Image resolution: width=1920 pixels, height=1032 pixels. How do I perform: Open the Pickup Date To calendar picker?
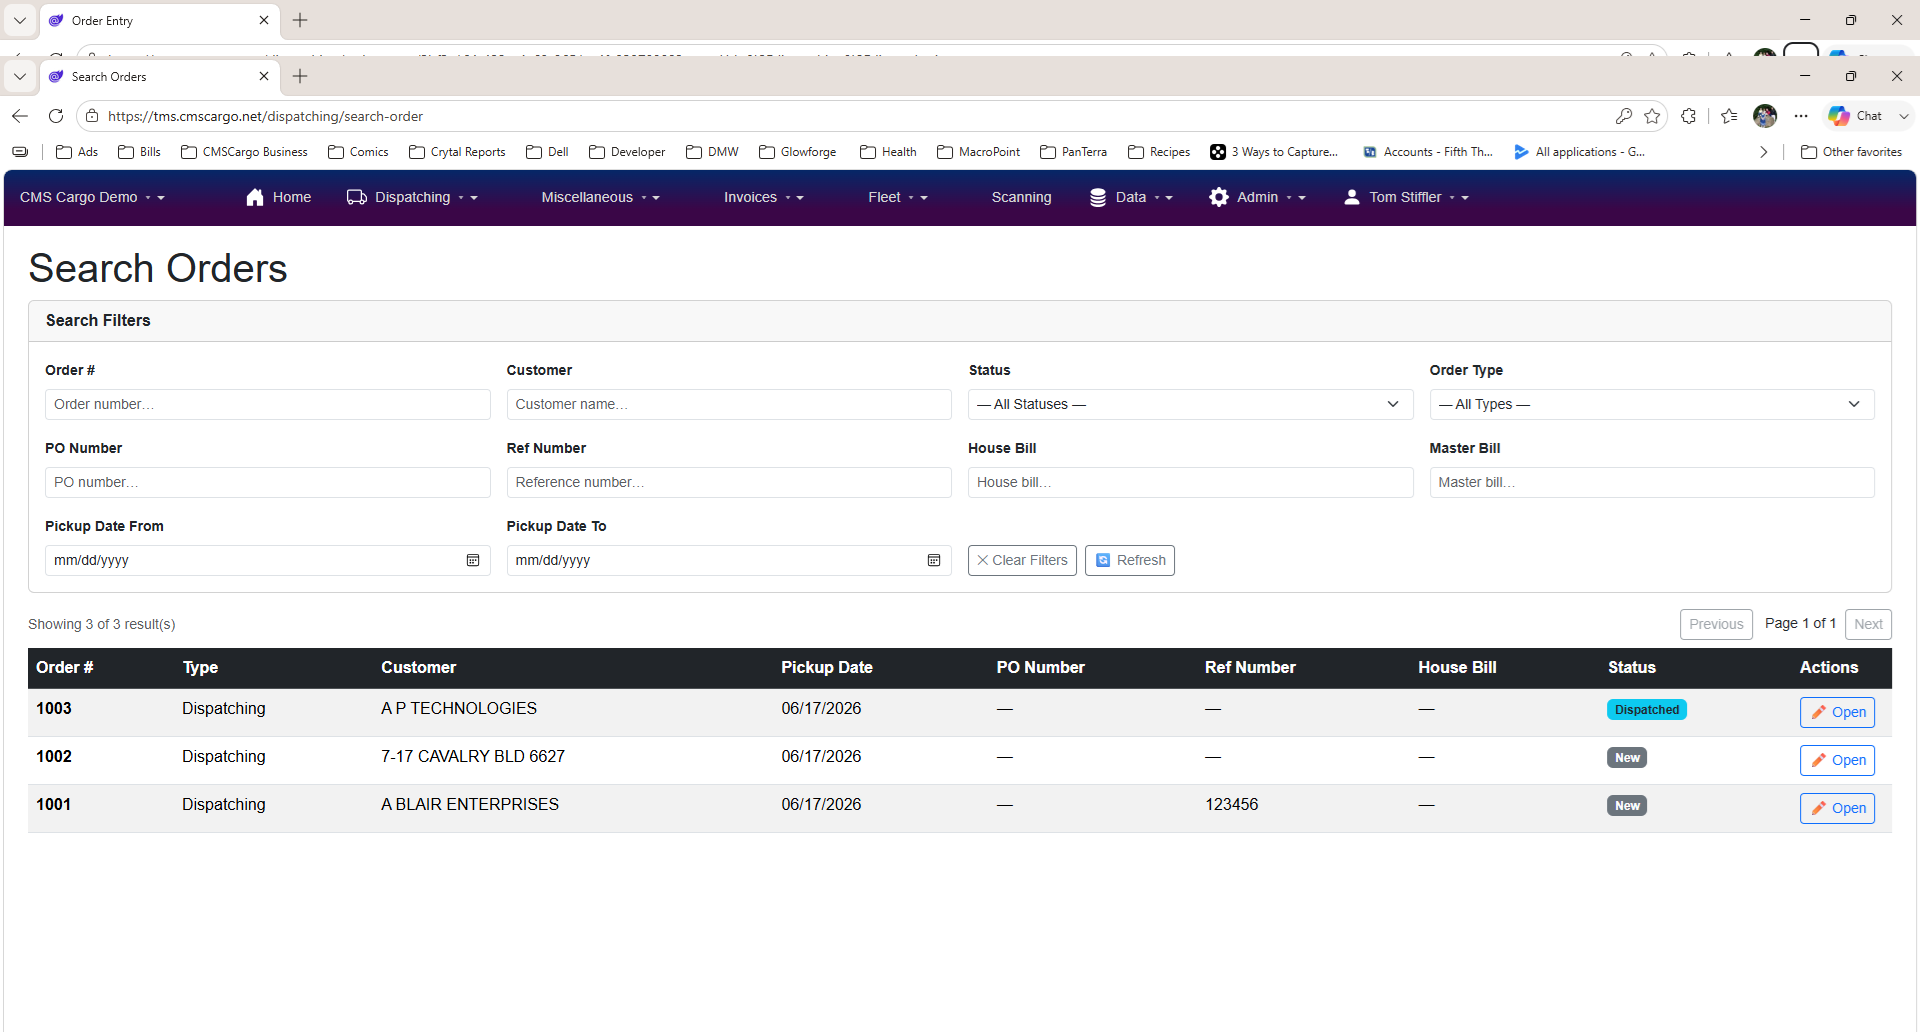934,560
